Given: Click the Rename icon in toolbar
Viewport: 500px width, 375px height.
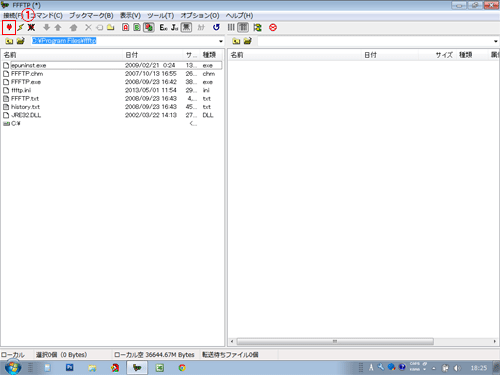Looking at the screenshot, I should (x=99, y=27).
